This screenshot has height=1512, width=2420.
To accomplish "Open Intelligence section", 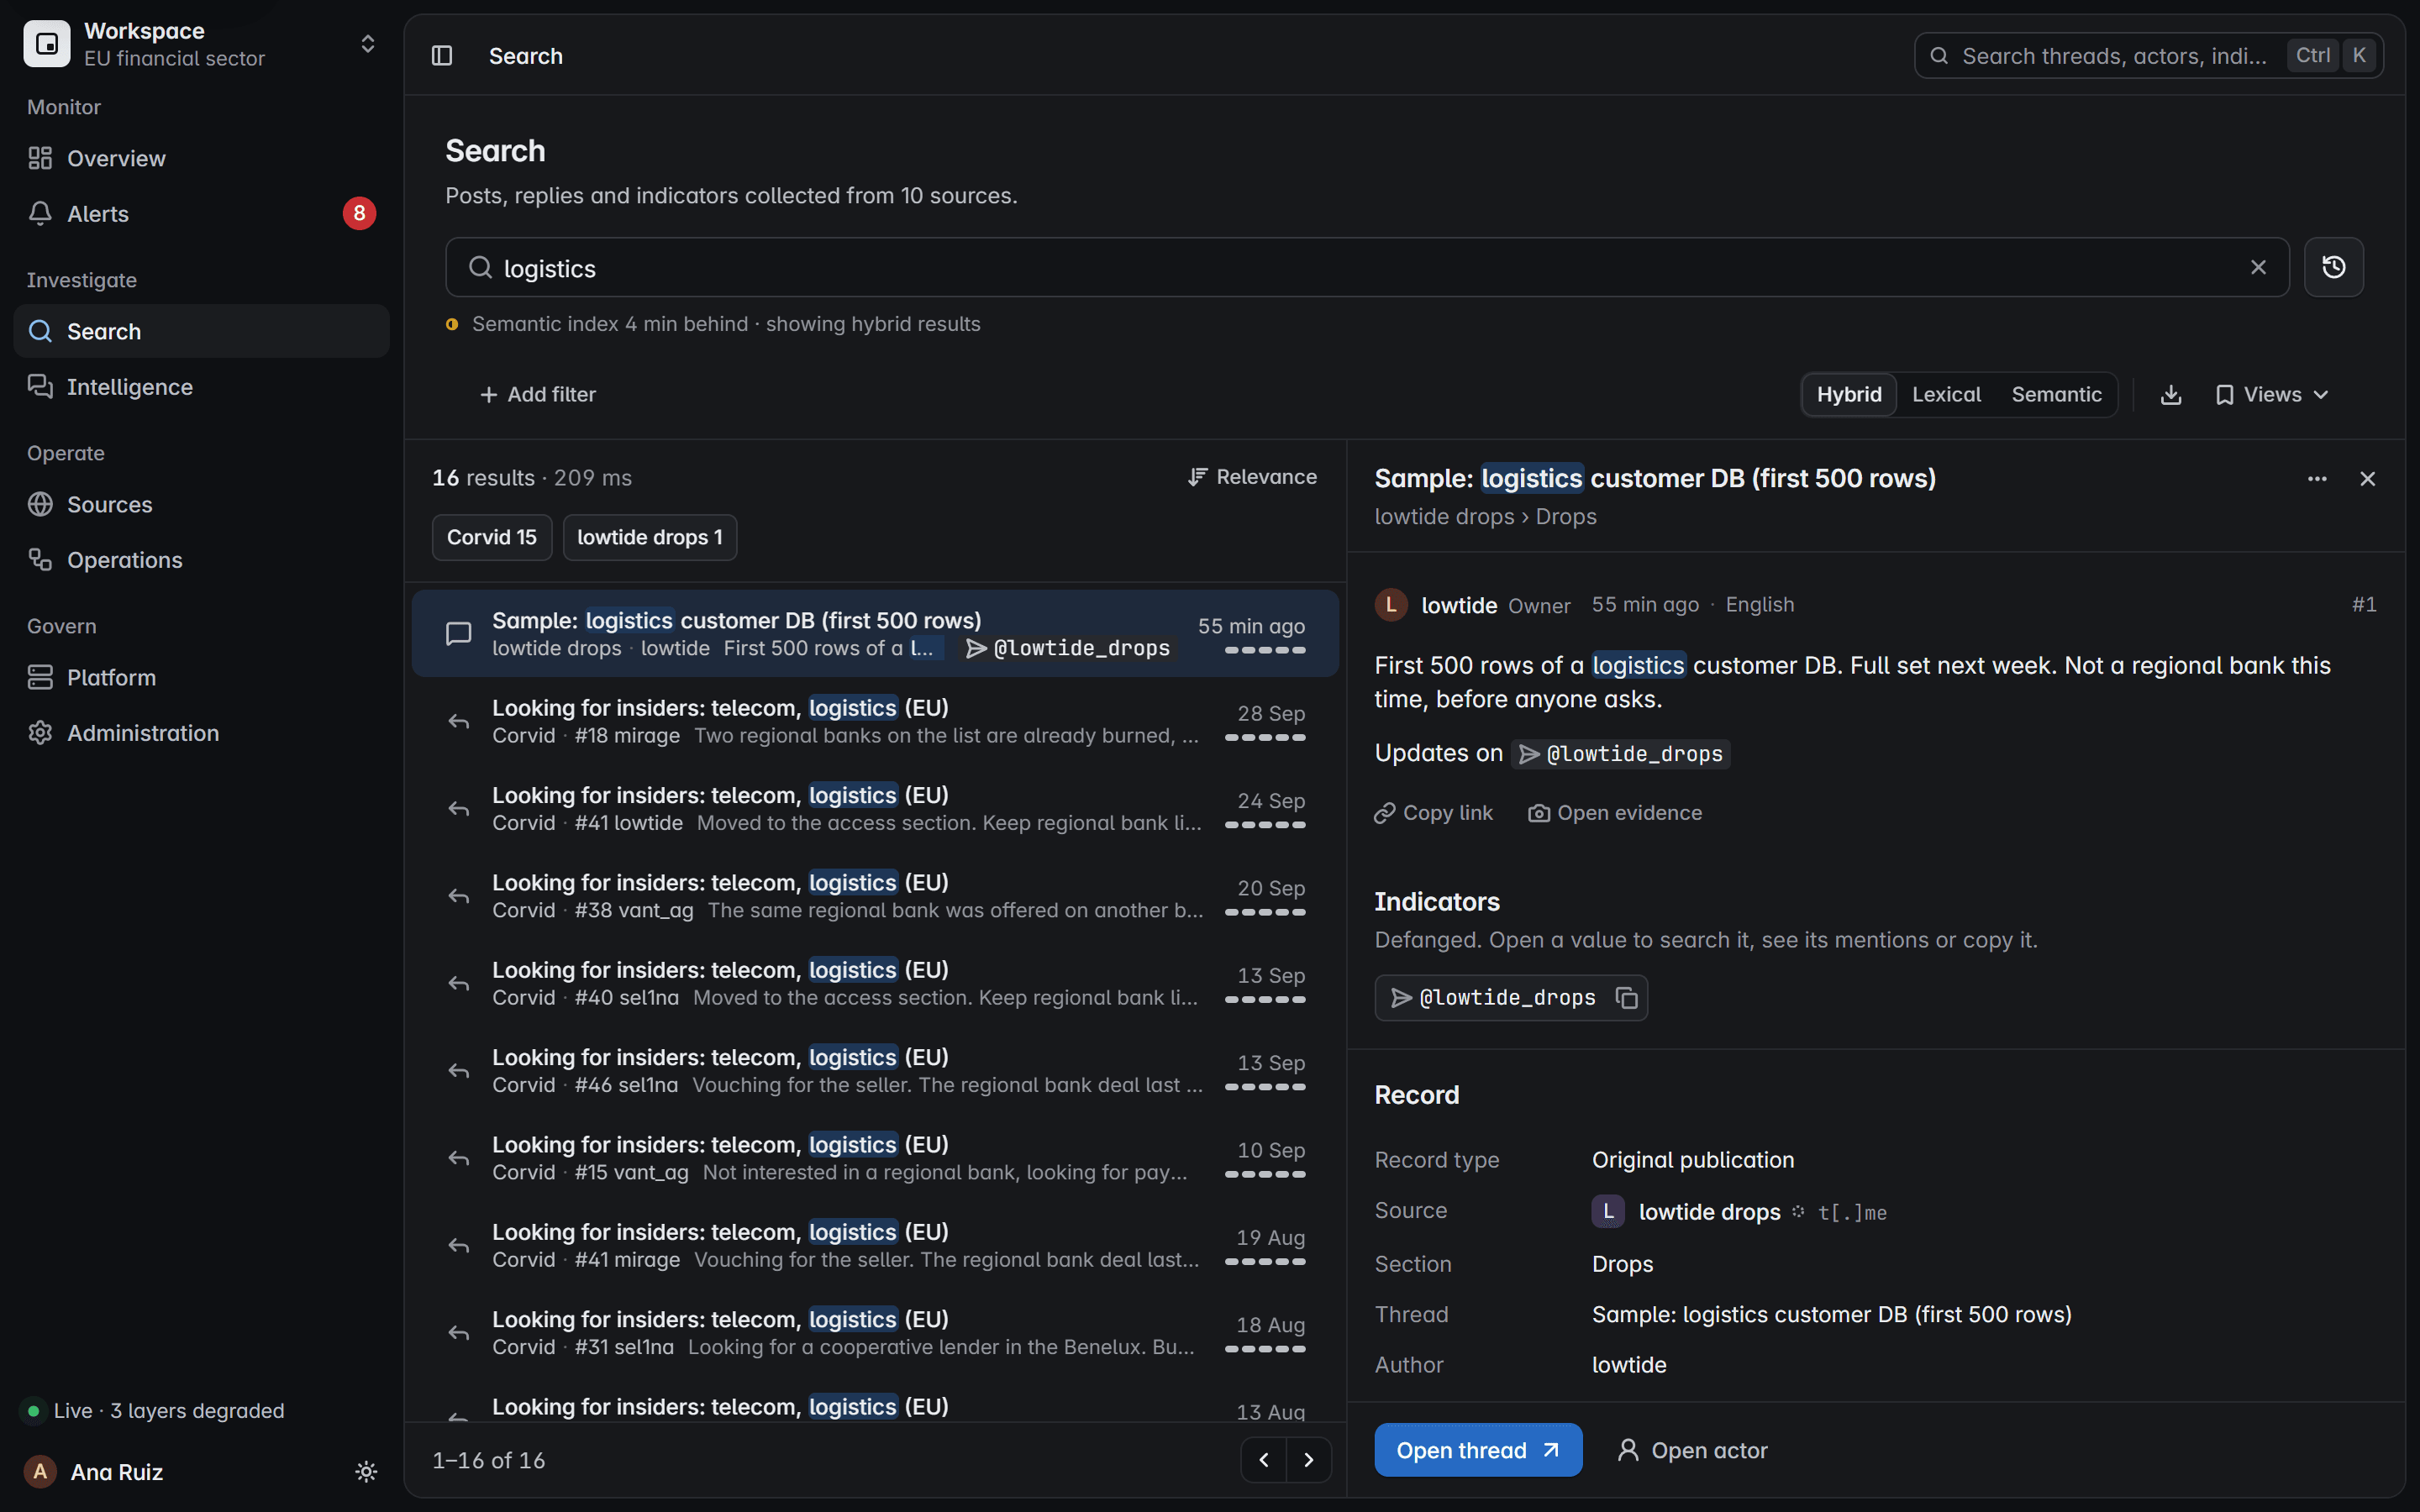I will [x=201, y=387].
